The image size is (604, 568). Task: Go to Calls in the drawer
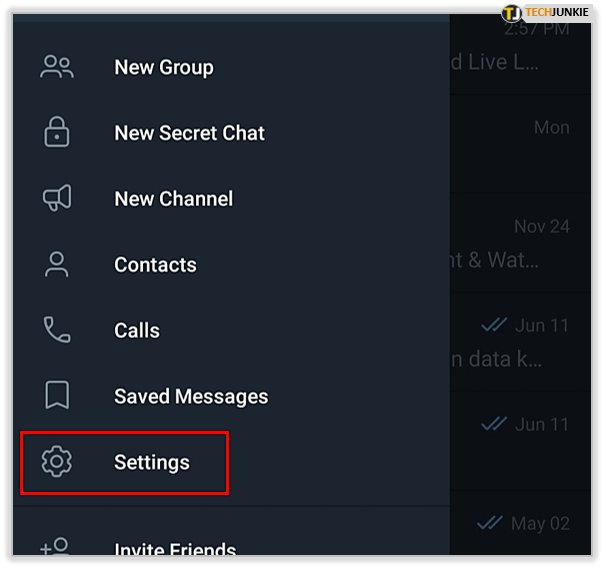pyautogui.click(x=137, y=331)
